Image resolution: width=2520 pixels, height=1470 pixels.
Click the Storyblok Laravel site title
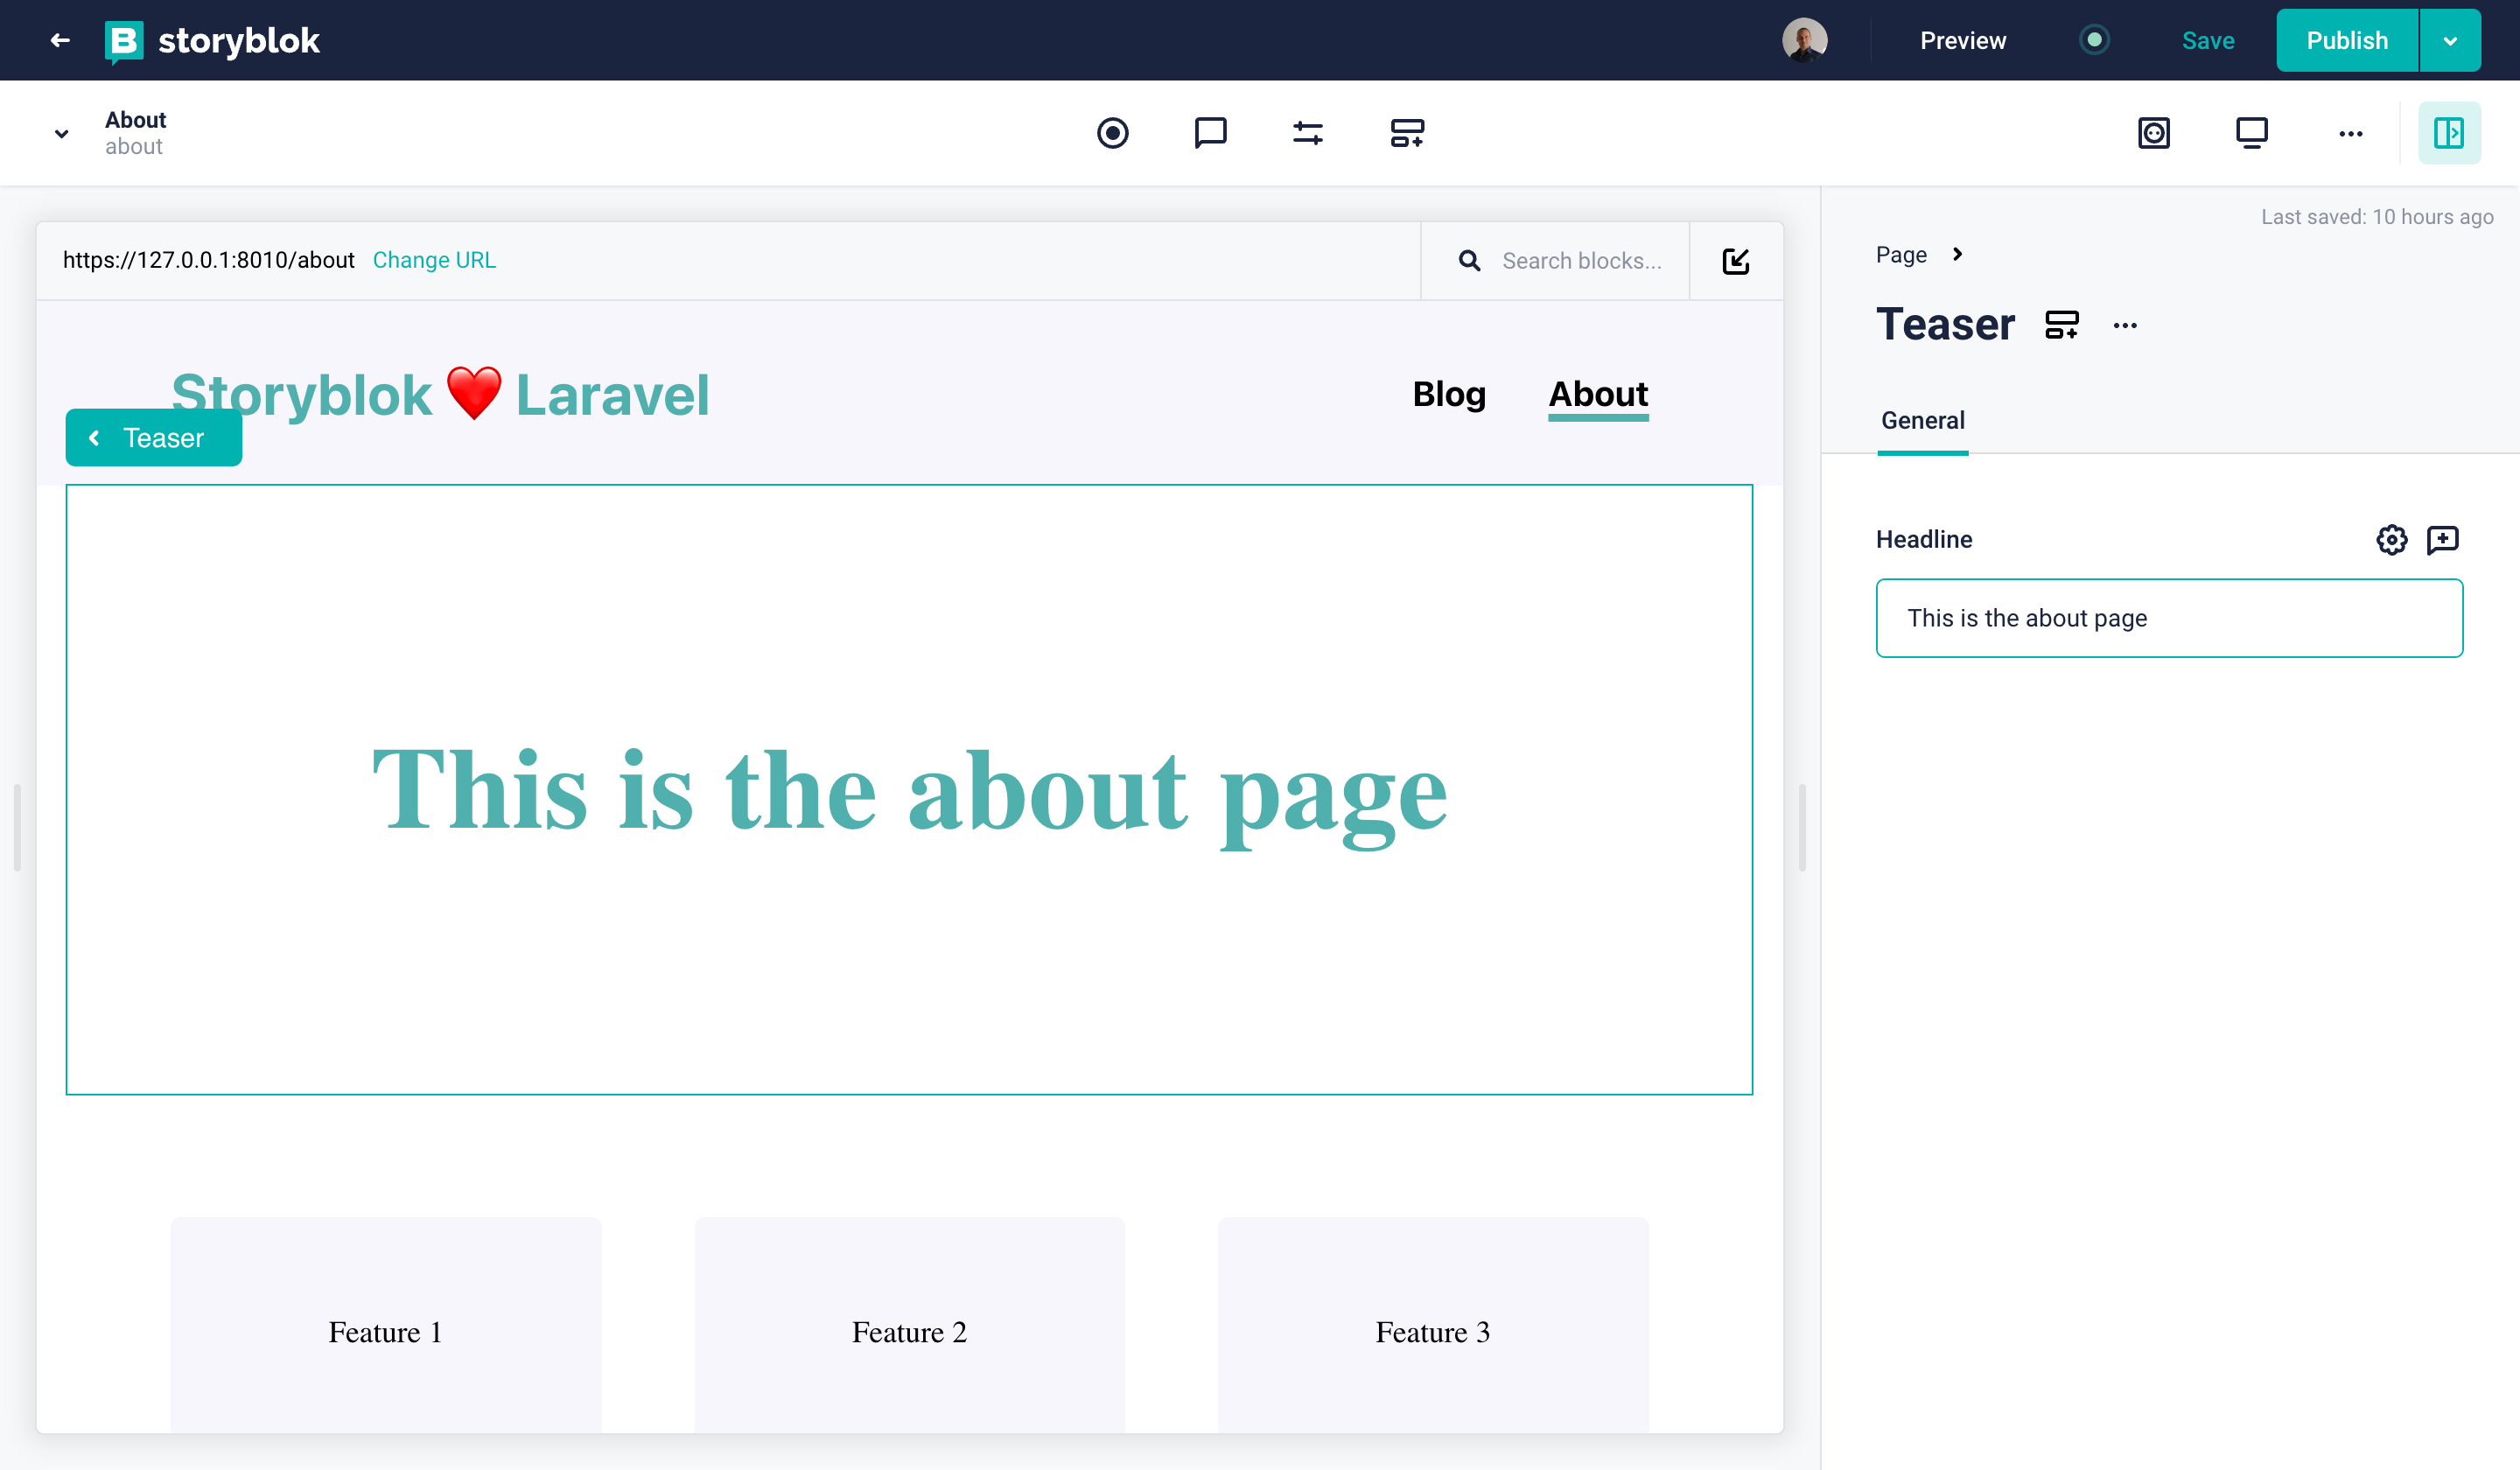440,394
